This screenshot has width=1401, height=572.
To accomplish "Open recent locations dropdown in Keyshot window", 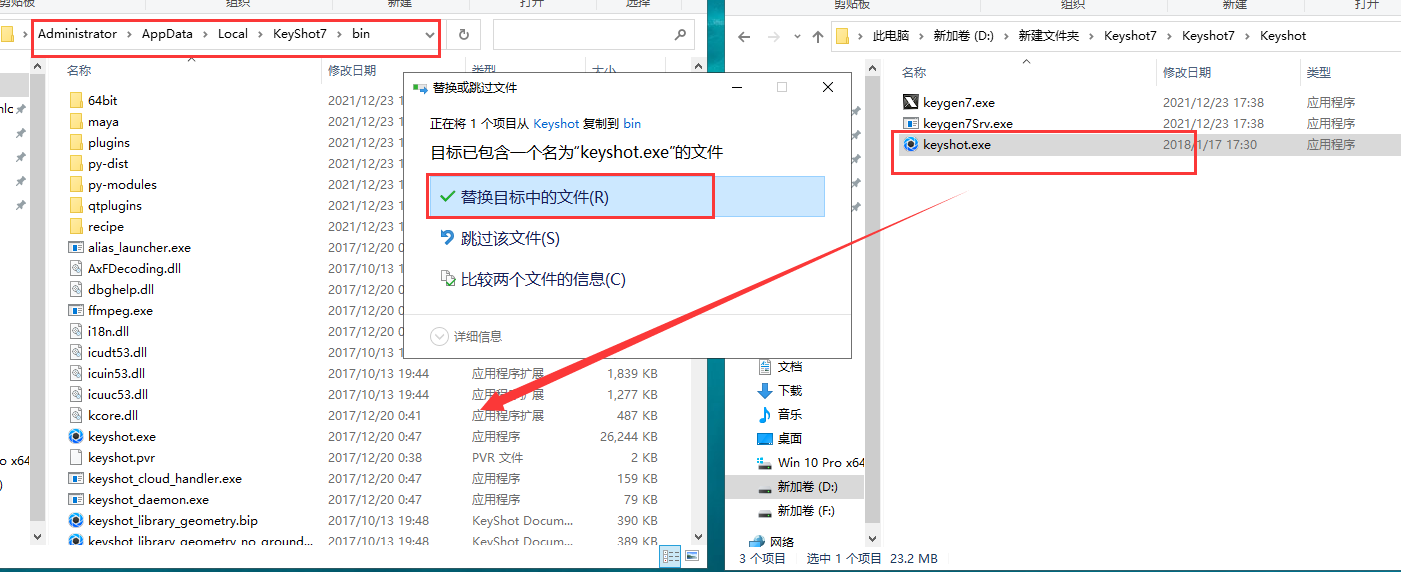I will pyautogui.click(x=797, y=37).
